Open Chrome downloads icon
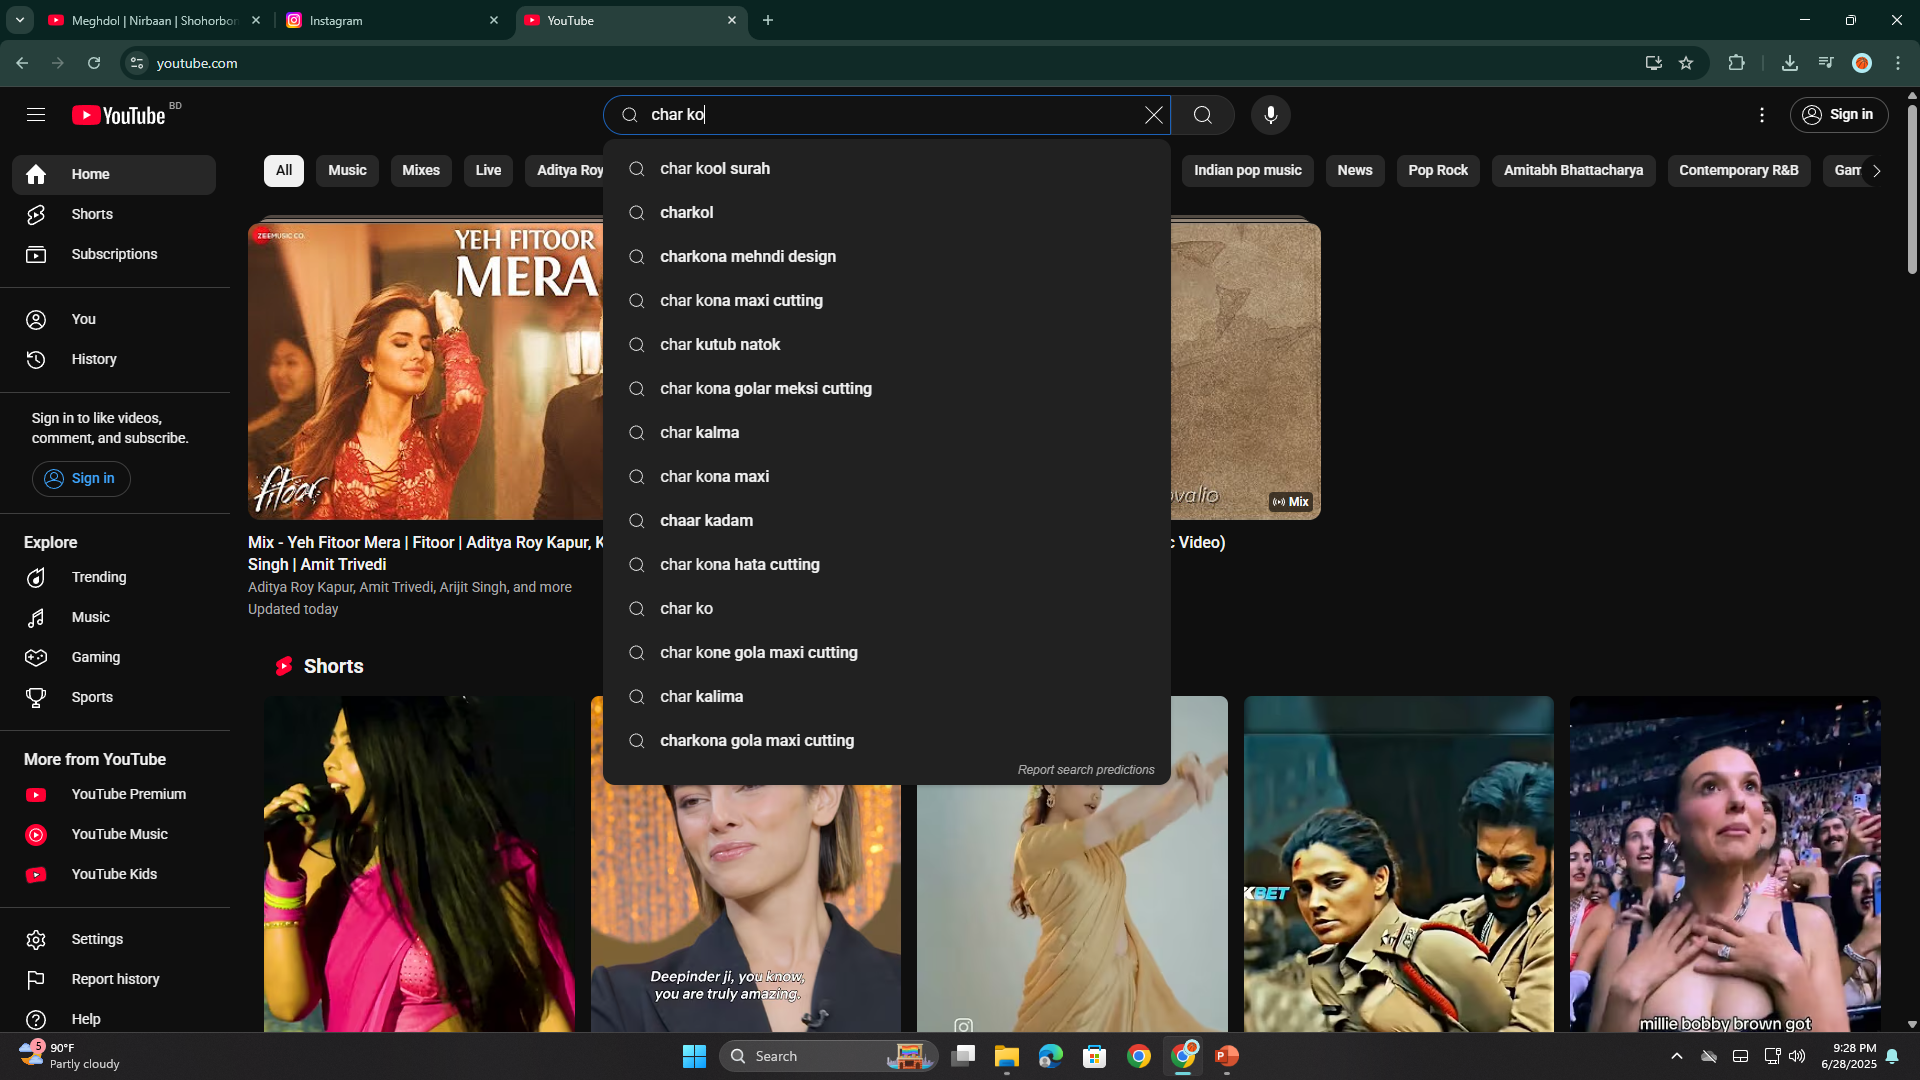This screenshot has width=1920, height=1080. click(x=1790, y=63)
